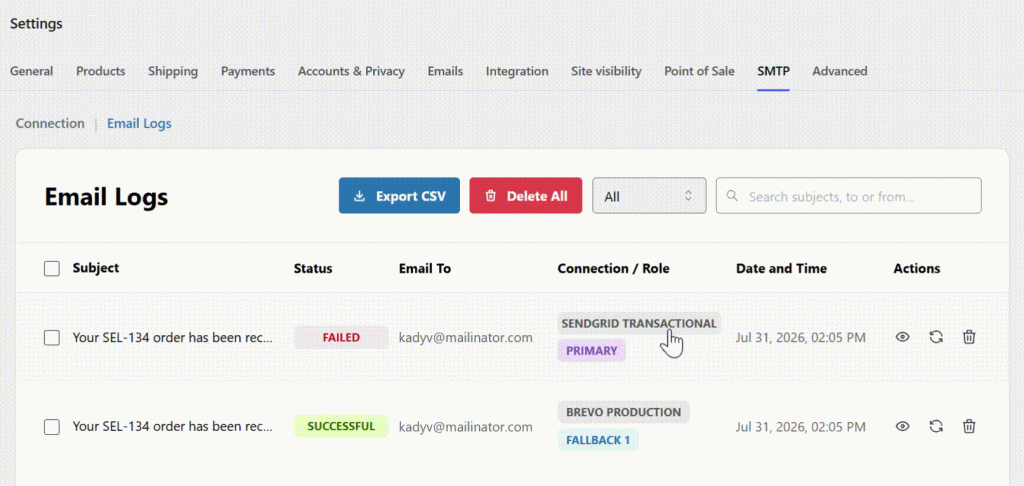Select the Site visibility tab
Viewport: 1024px width, 486px height.
tap(606, 71)
